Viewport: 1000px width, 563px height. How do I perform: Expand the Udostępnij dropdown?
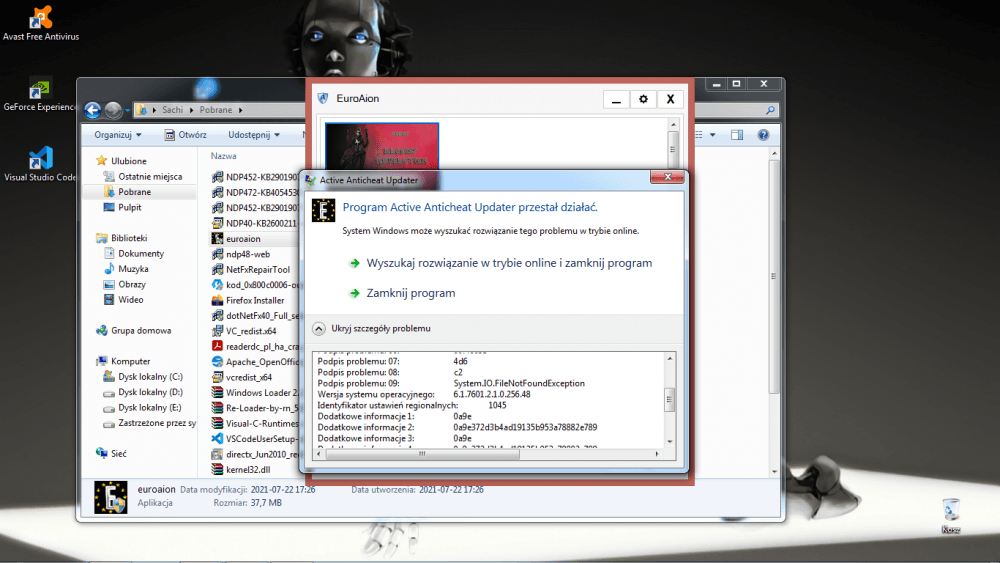point(254,135)
